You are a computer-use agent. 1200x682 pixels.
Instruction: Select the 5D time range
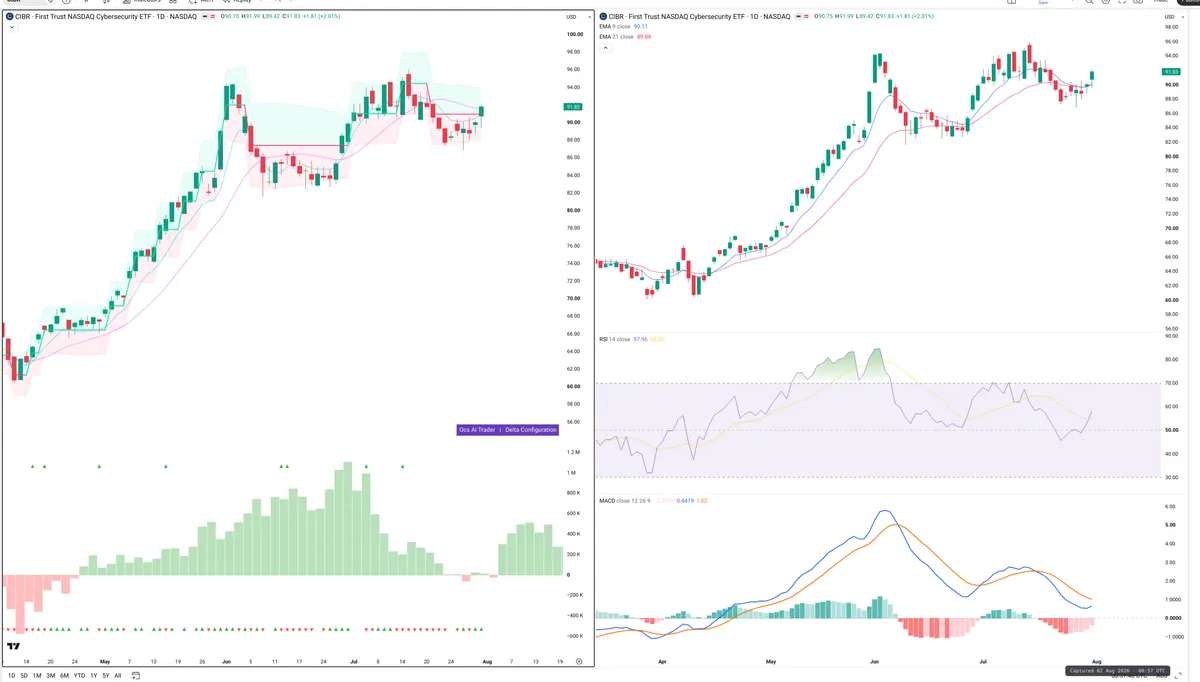(24, 675)
